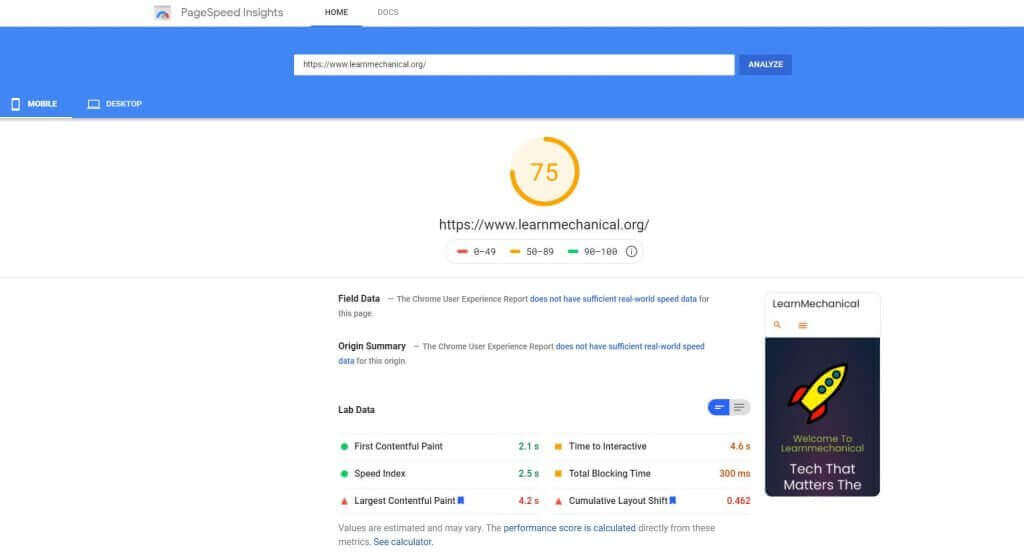Click the desktop monitor icon
Screen dimensions: 1024x559
pos(94,104)
